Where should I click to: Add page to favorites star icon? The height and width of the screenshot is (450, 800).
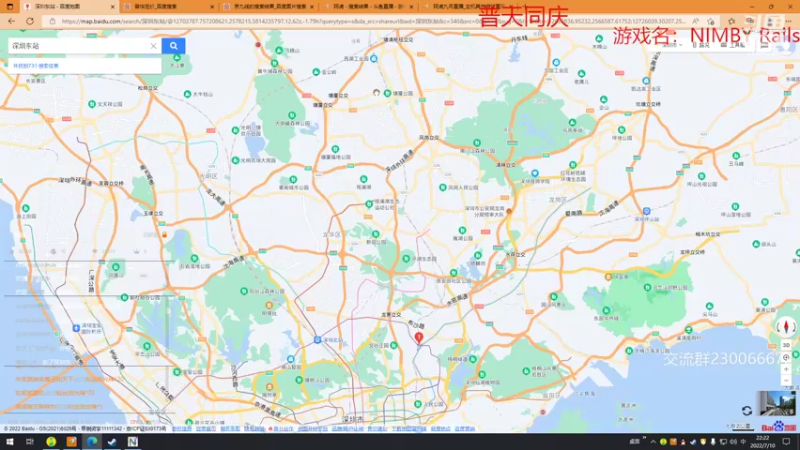pos(711,21)
